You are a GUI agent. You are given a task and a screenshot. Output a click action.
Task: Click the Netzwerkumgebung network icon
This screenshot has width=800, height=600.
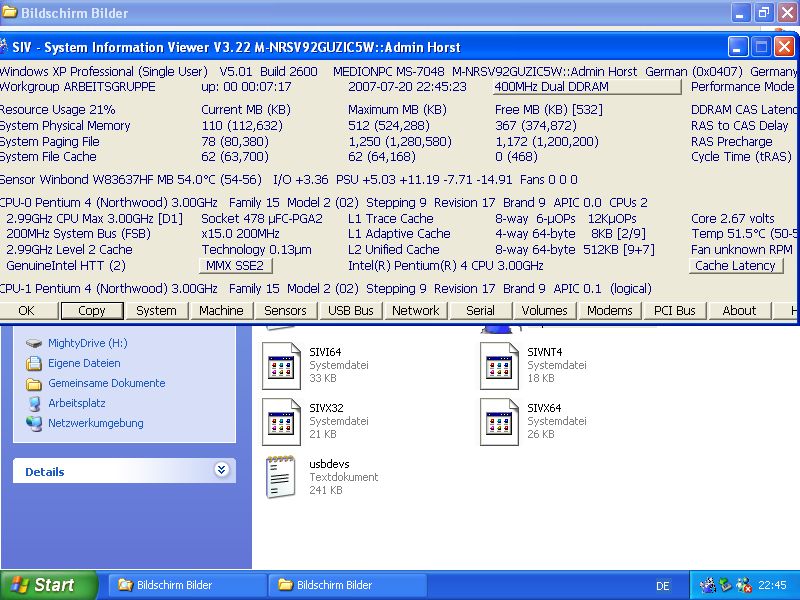coord(34,423)
